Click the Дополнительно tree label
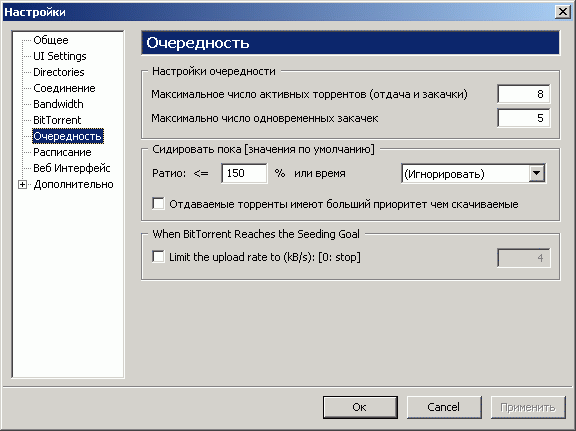Image resolution: width=576 pixels, height=431 pixels. [73, 184]
